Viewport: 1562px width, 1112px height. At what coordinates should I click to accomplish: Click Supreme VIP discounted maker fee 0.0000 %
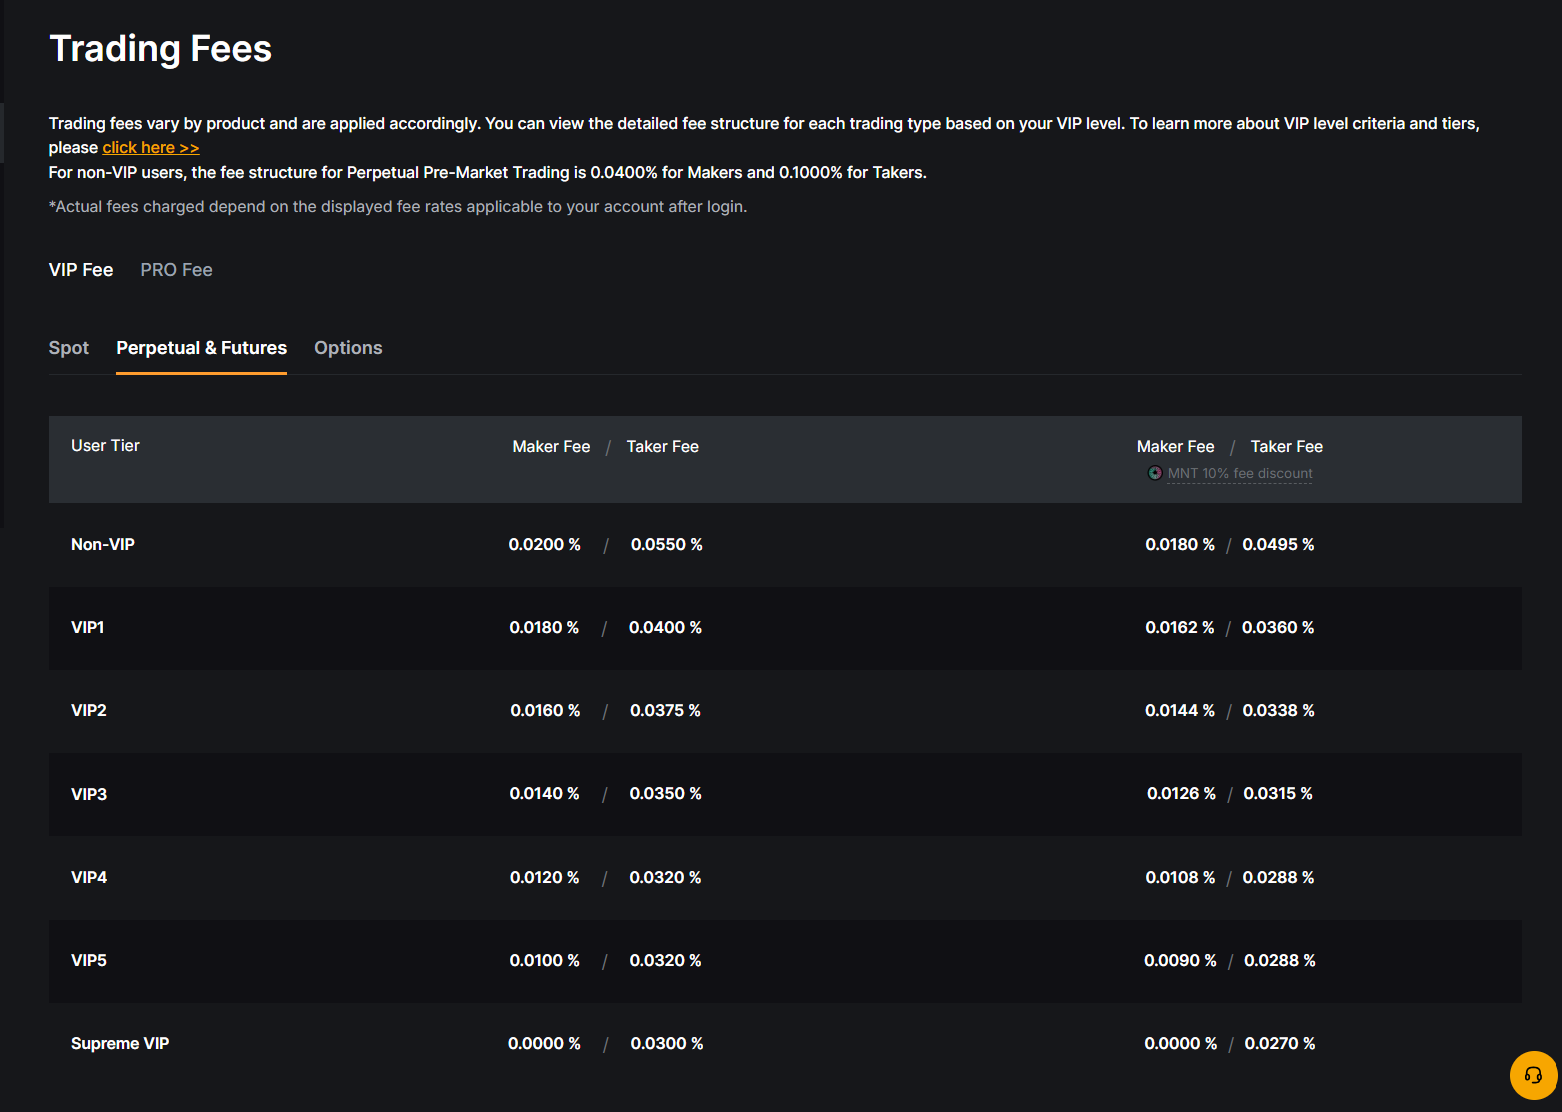pos(1180,1044)
